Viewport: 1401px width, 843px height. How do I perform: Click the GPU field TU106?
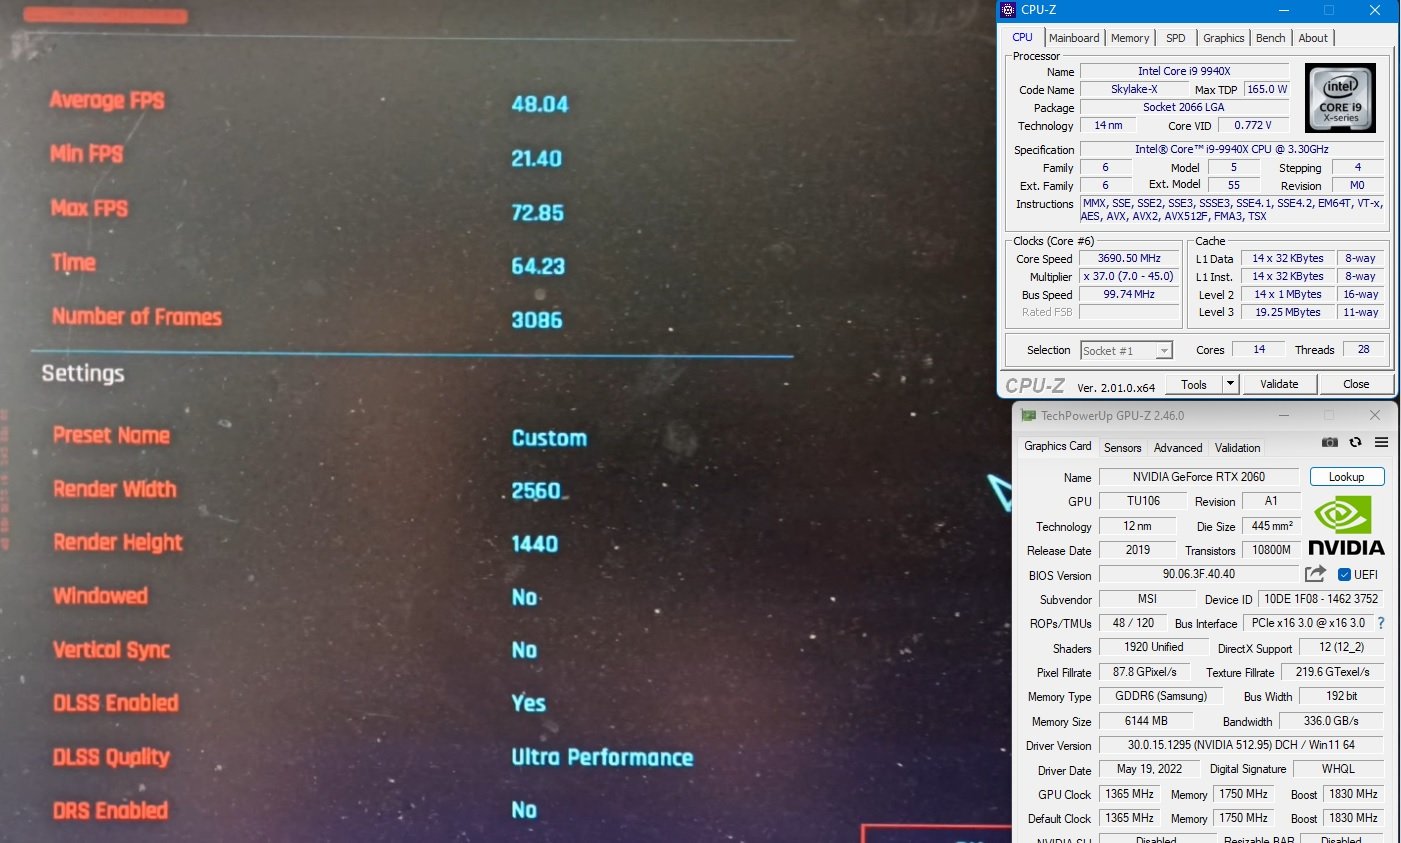click(x=1143, y=501)
